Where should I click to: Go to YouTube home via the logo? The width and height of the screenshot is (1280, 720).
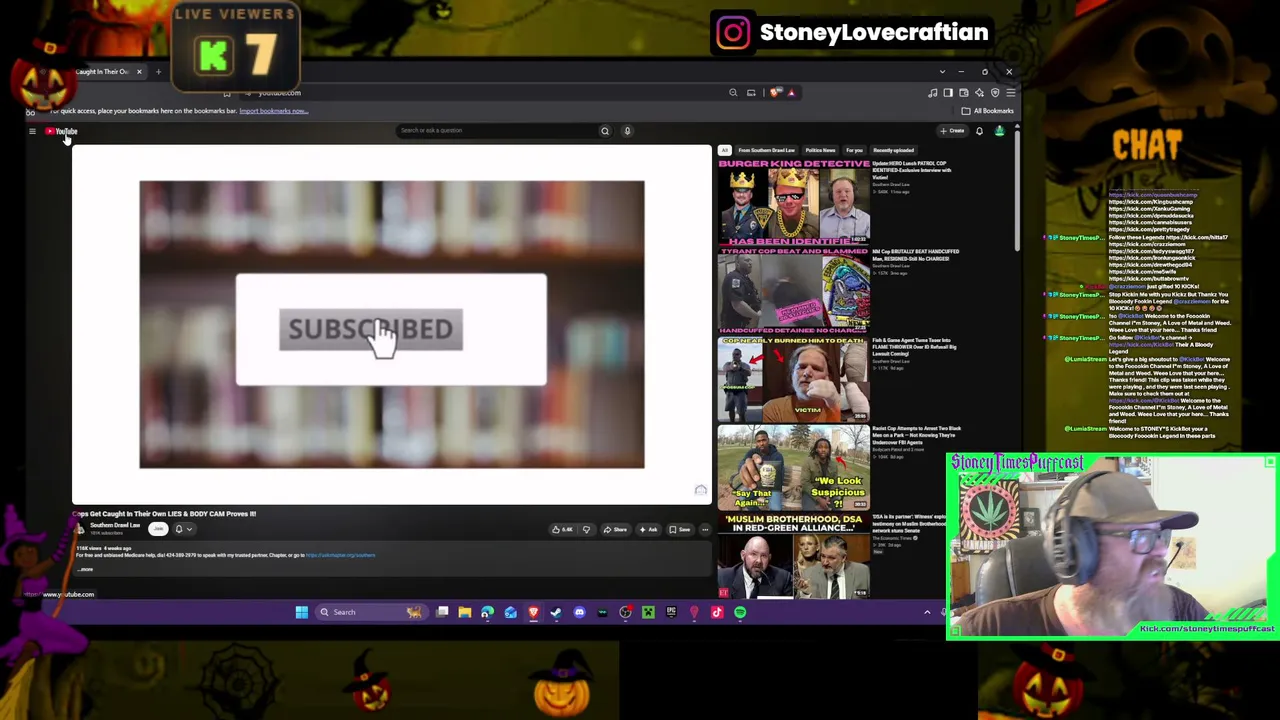(61, 131)
